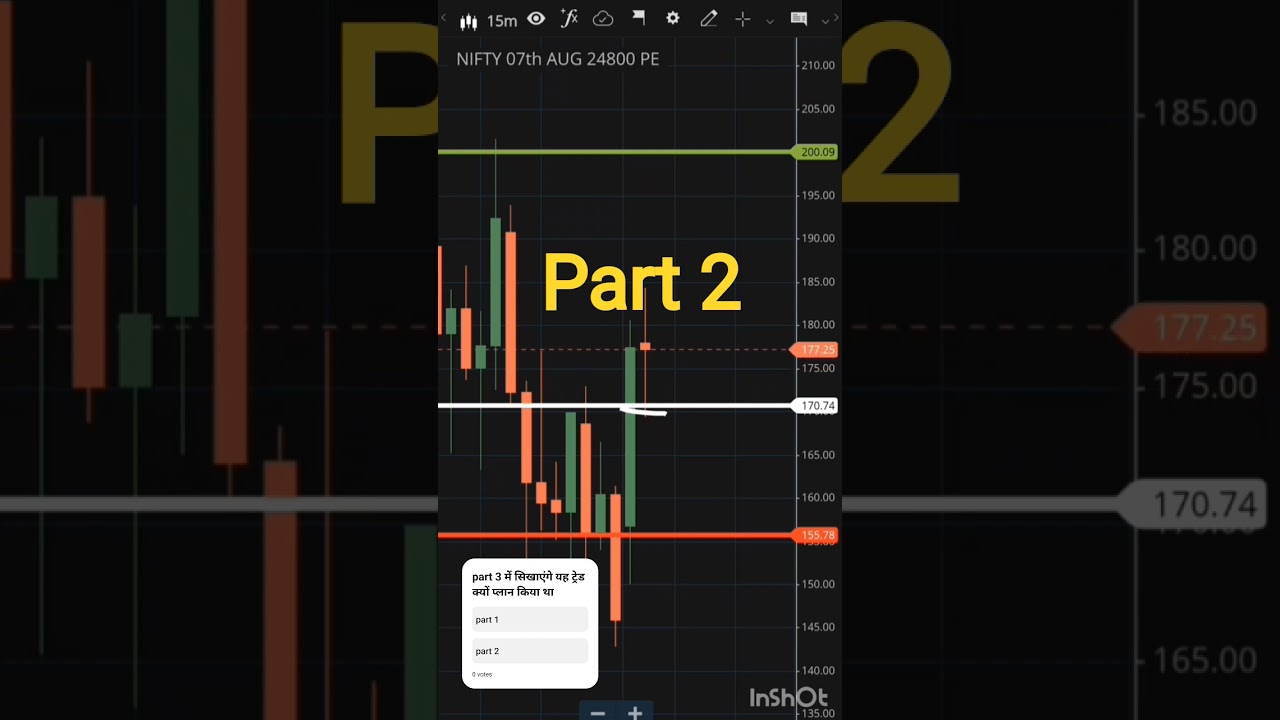The height and width of the screenshot is (720, 1280).
Task: Change the 15m timeframe interval
Action: (502, 21)
